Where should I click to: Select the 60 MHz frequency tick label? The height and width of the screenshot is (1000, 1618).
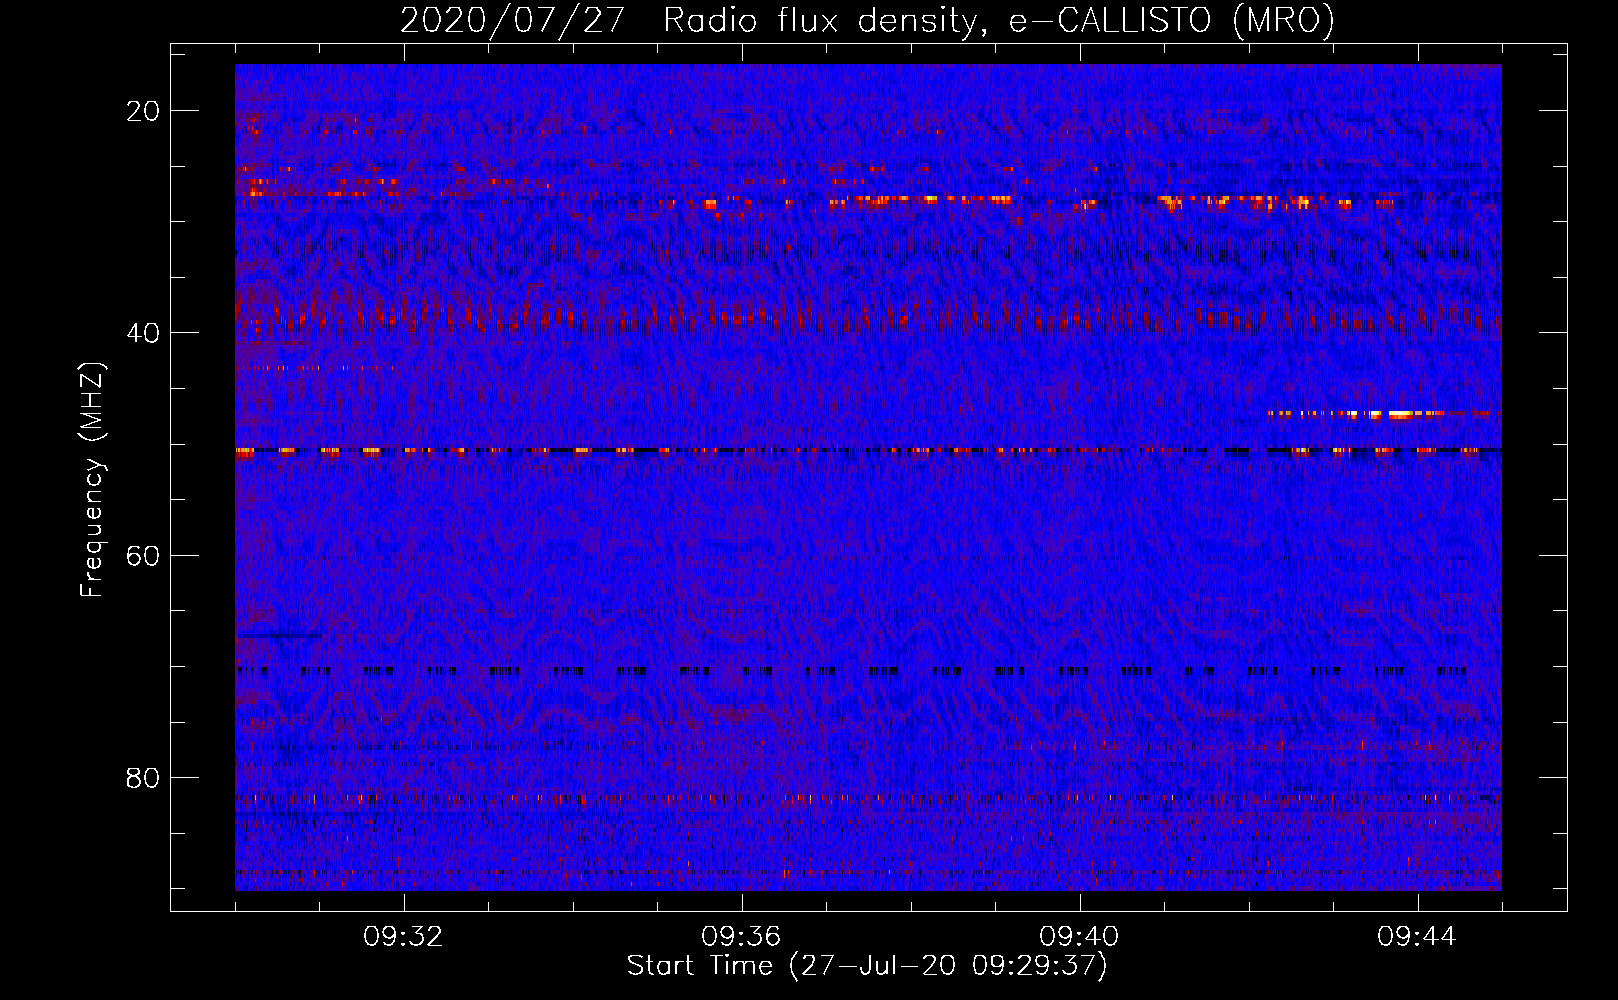click(x=143, y=556)
